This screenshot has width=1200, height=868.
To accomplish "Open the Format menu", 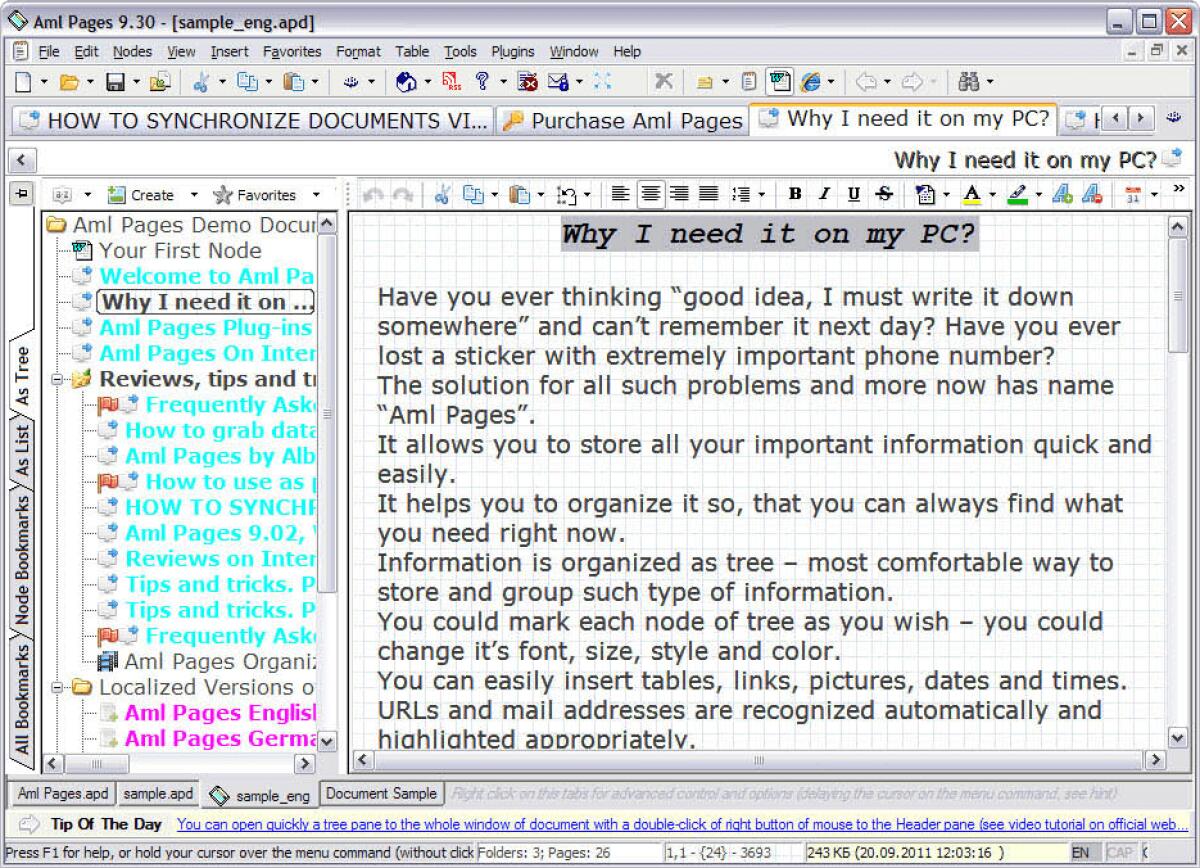I will pyautogui.click(x=358, y=51).
